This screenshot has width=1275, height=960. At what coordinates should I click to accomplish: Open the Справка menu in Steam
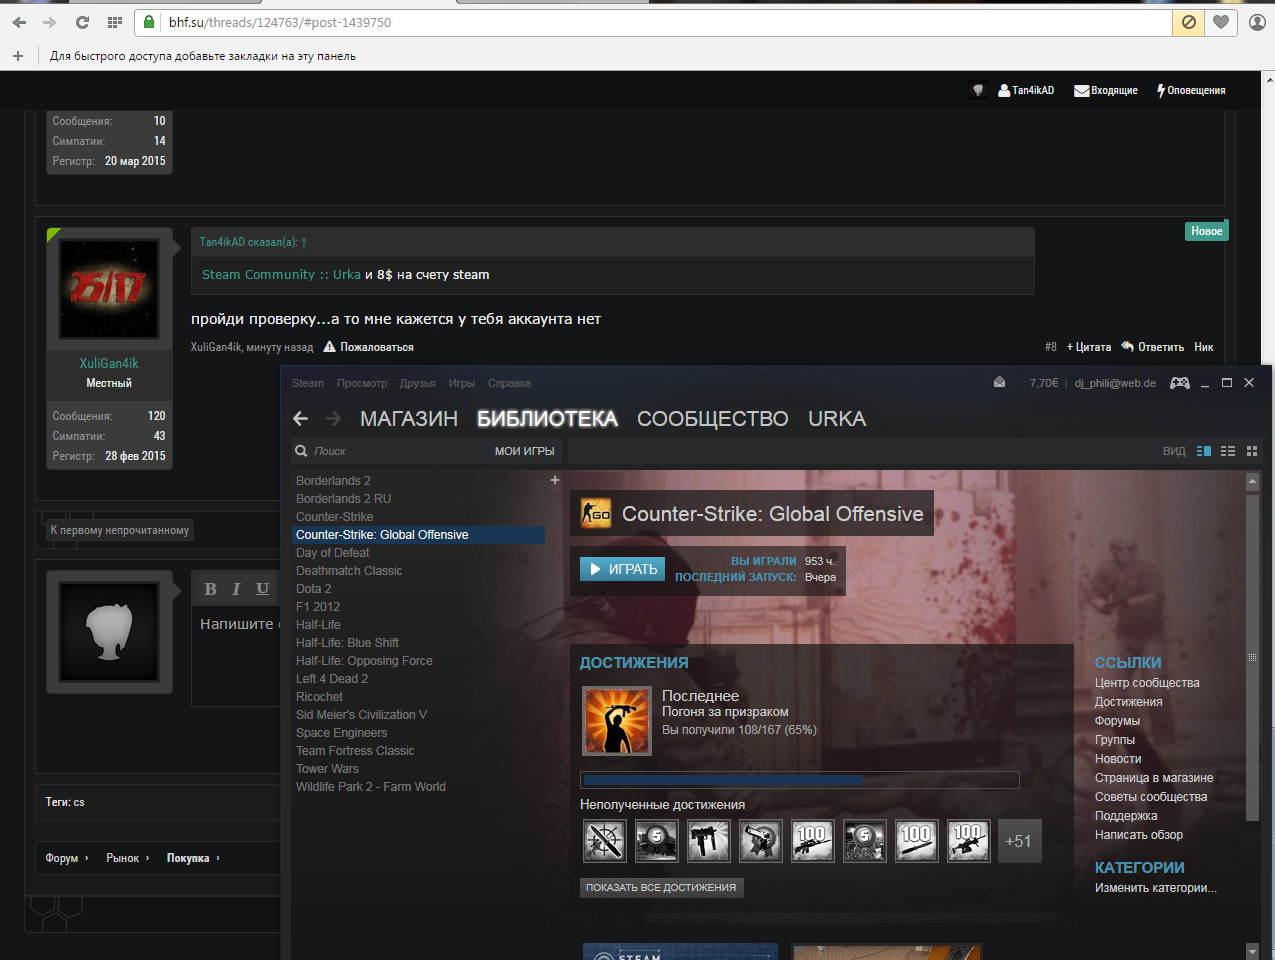click(x=509, y=383)
